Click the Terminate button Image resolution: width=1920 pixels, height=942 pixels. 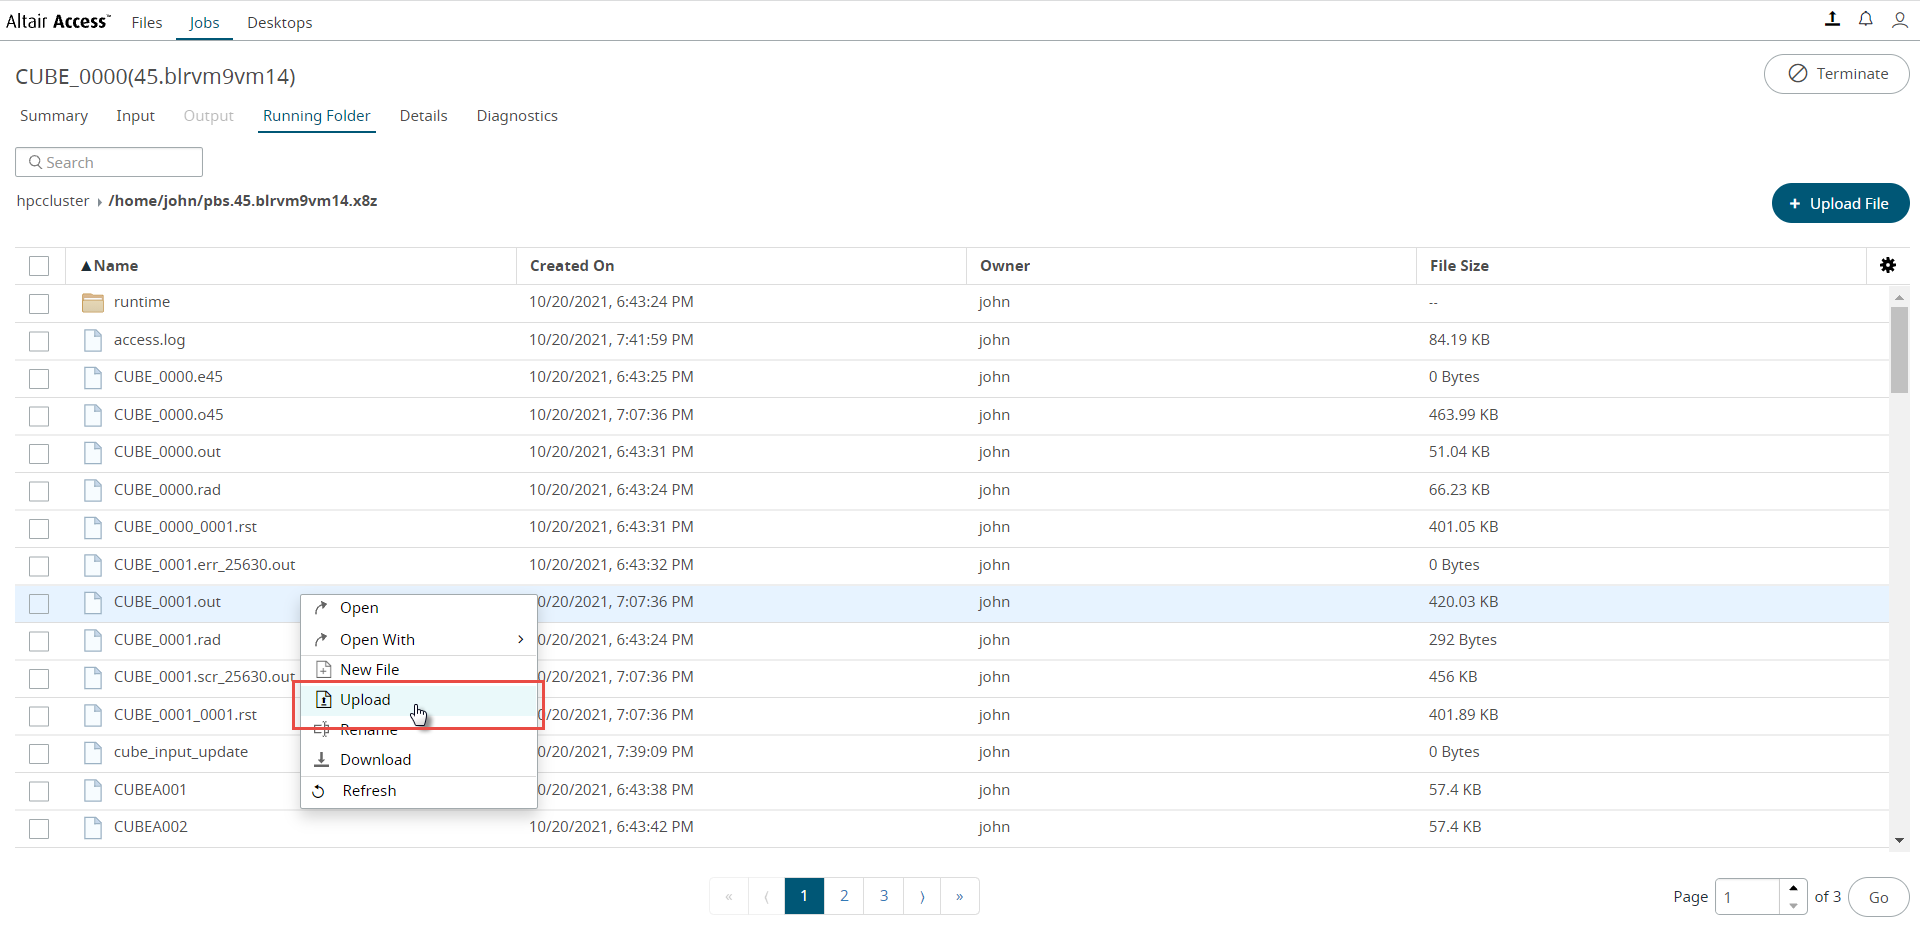click(x=1836, y=74)
